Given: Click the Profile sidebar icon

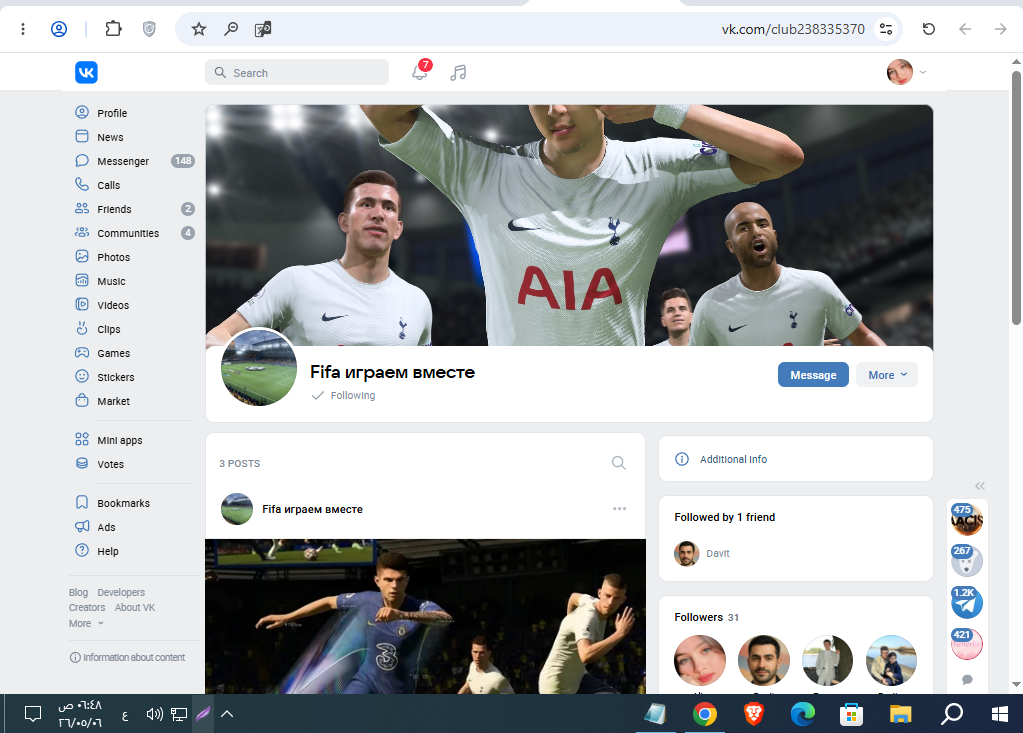Looking at the screenshot, I should pos(82,112).
